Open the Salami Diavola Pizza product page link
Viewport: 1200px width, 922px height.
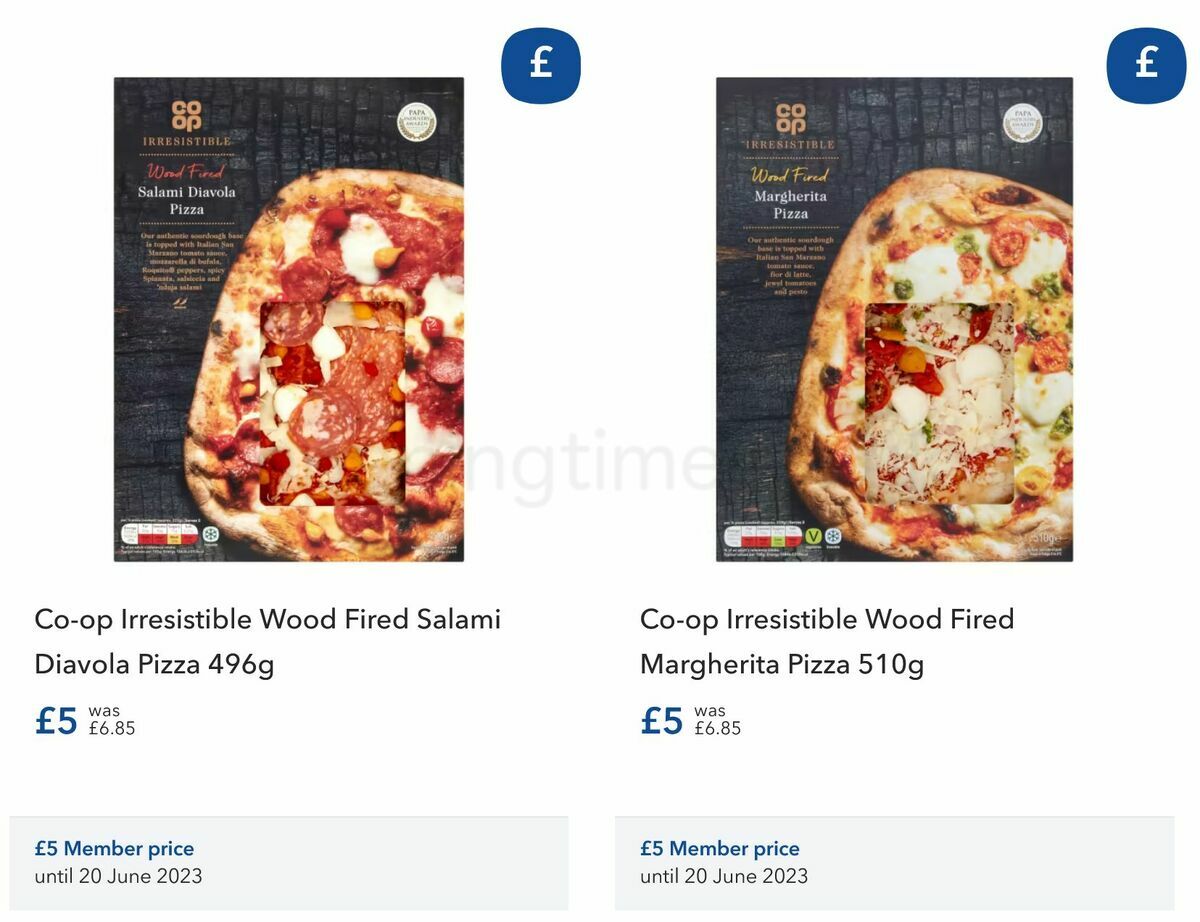point(267,640)
